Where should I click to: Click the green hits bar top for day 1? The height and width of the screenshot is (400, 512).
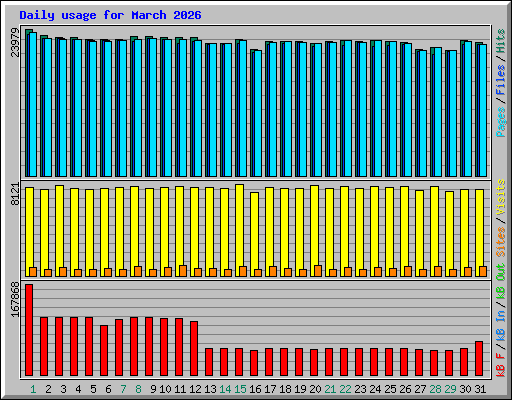coord(29,31)
